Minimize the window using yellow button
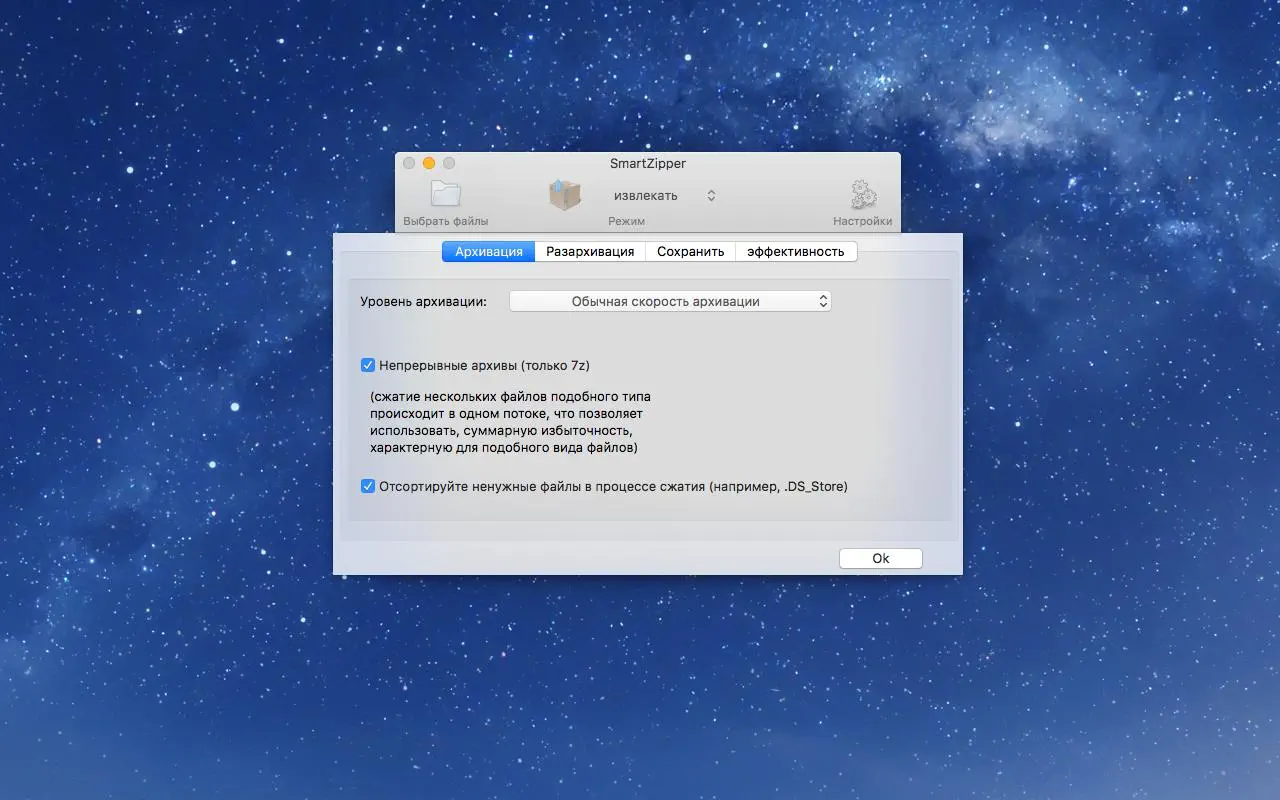The width and height of the screenshot is (1280, 800). pyautogui.click(x=429, y=163)
